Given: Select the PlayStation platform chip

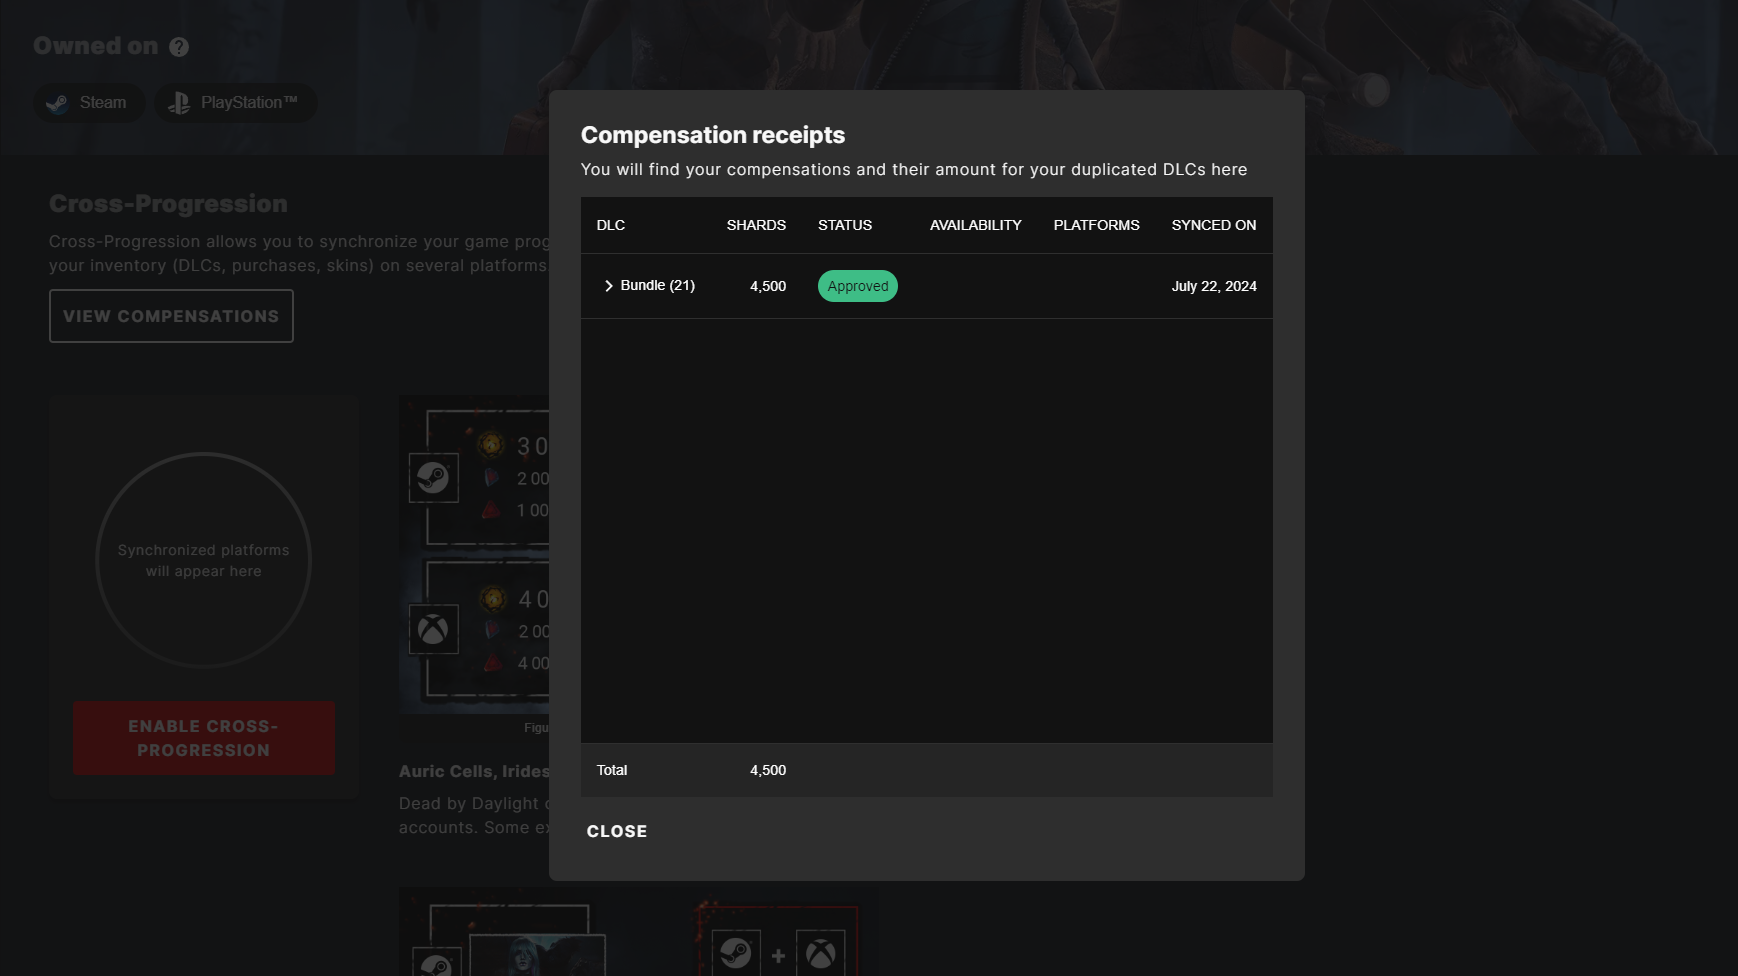Looking at the screenshot, I should pos(236,103).
